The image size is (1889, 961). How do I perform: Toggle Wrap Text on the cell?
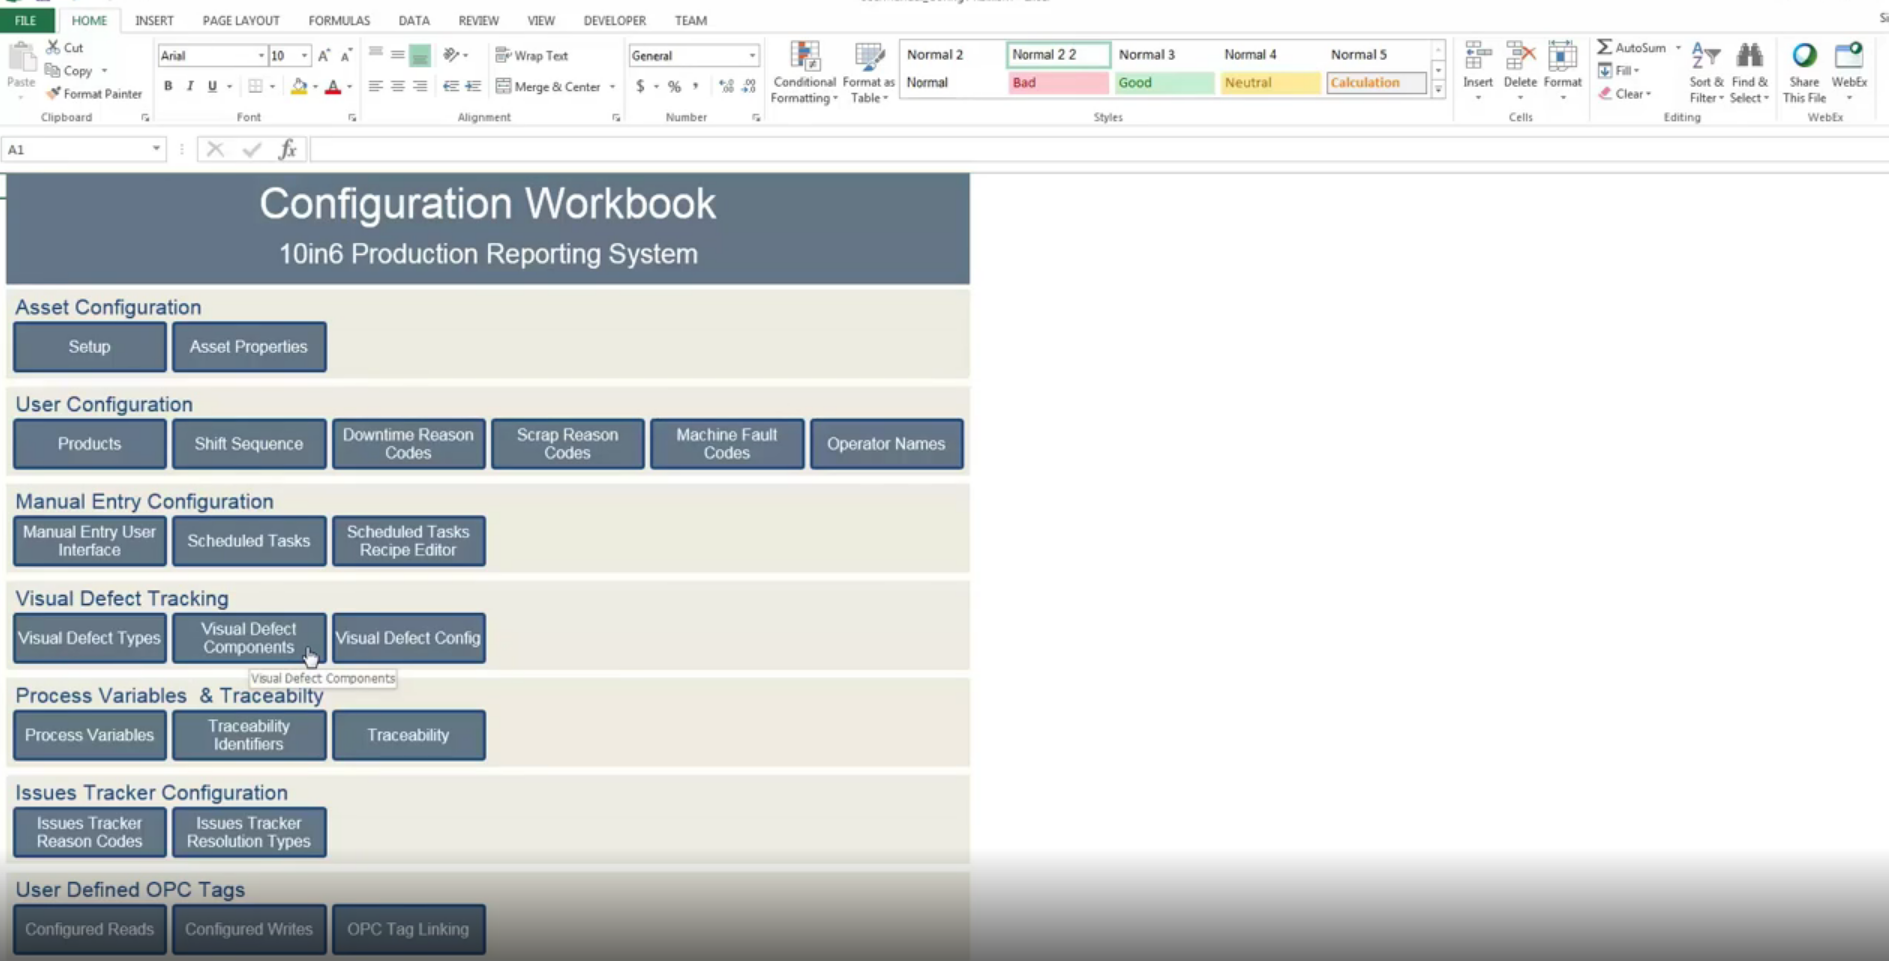click(x=532, y=56)
